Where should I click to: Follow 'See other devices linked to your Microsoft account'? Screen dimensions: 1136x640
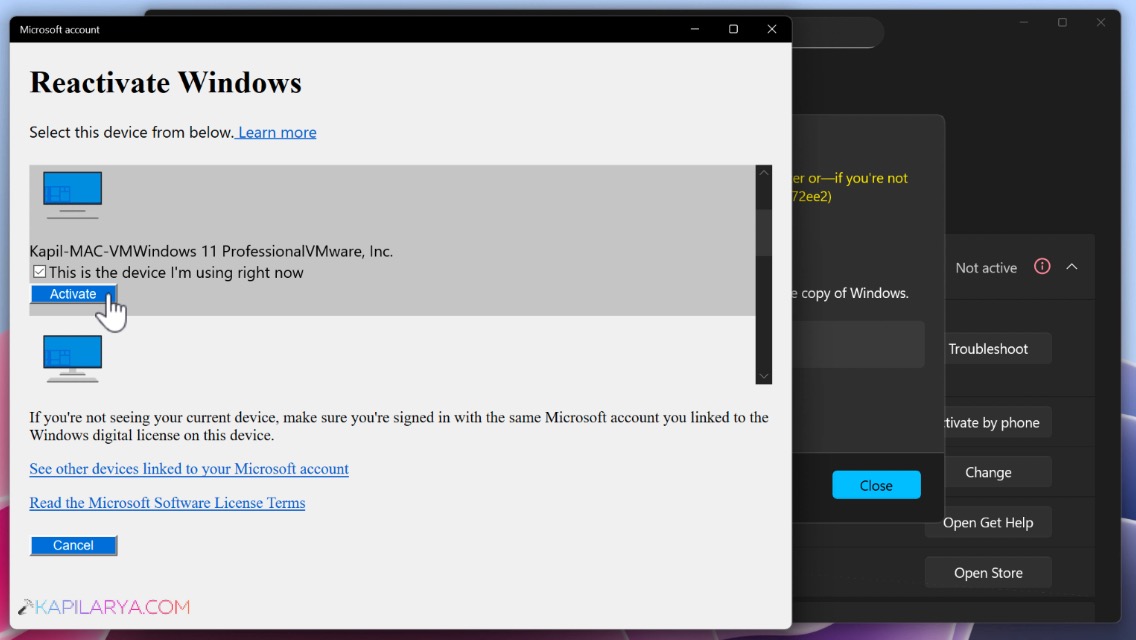pyautogui.click(x=188, y=468)
